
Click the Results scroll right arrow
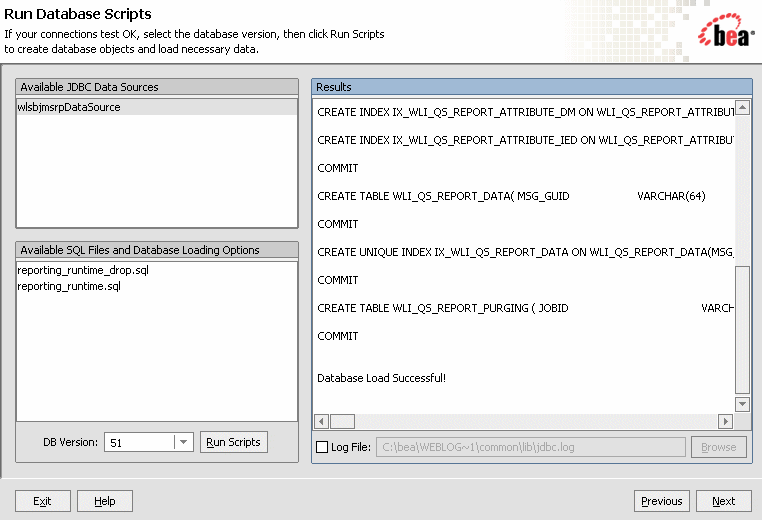726,421
